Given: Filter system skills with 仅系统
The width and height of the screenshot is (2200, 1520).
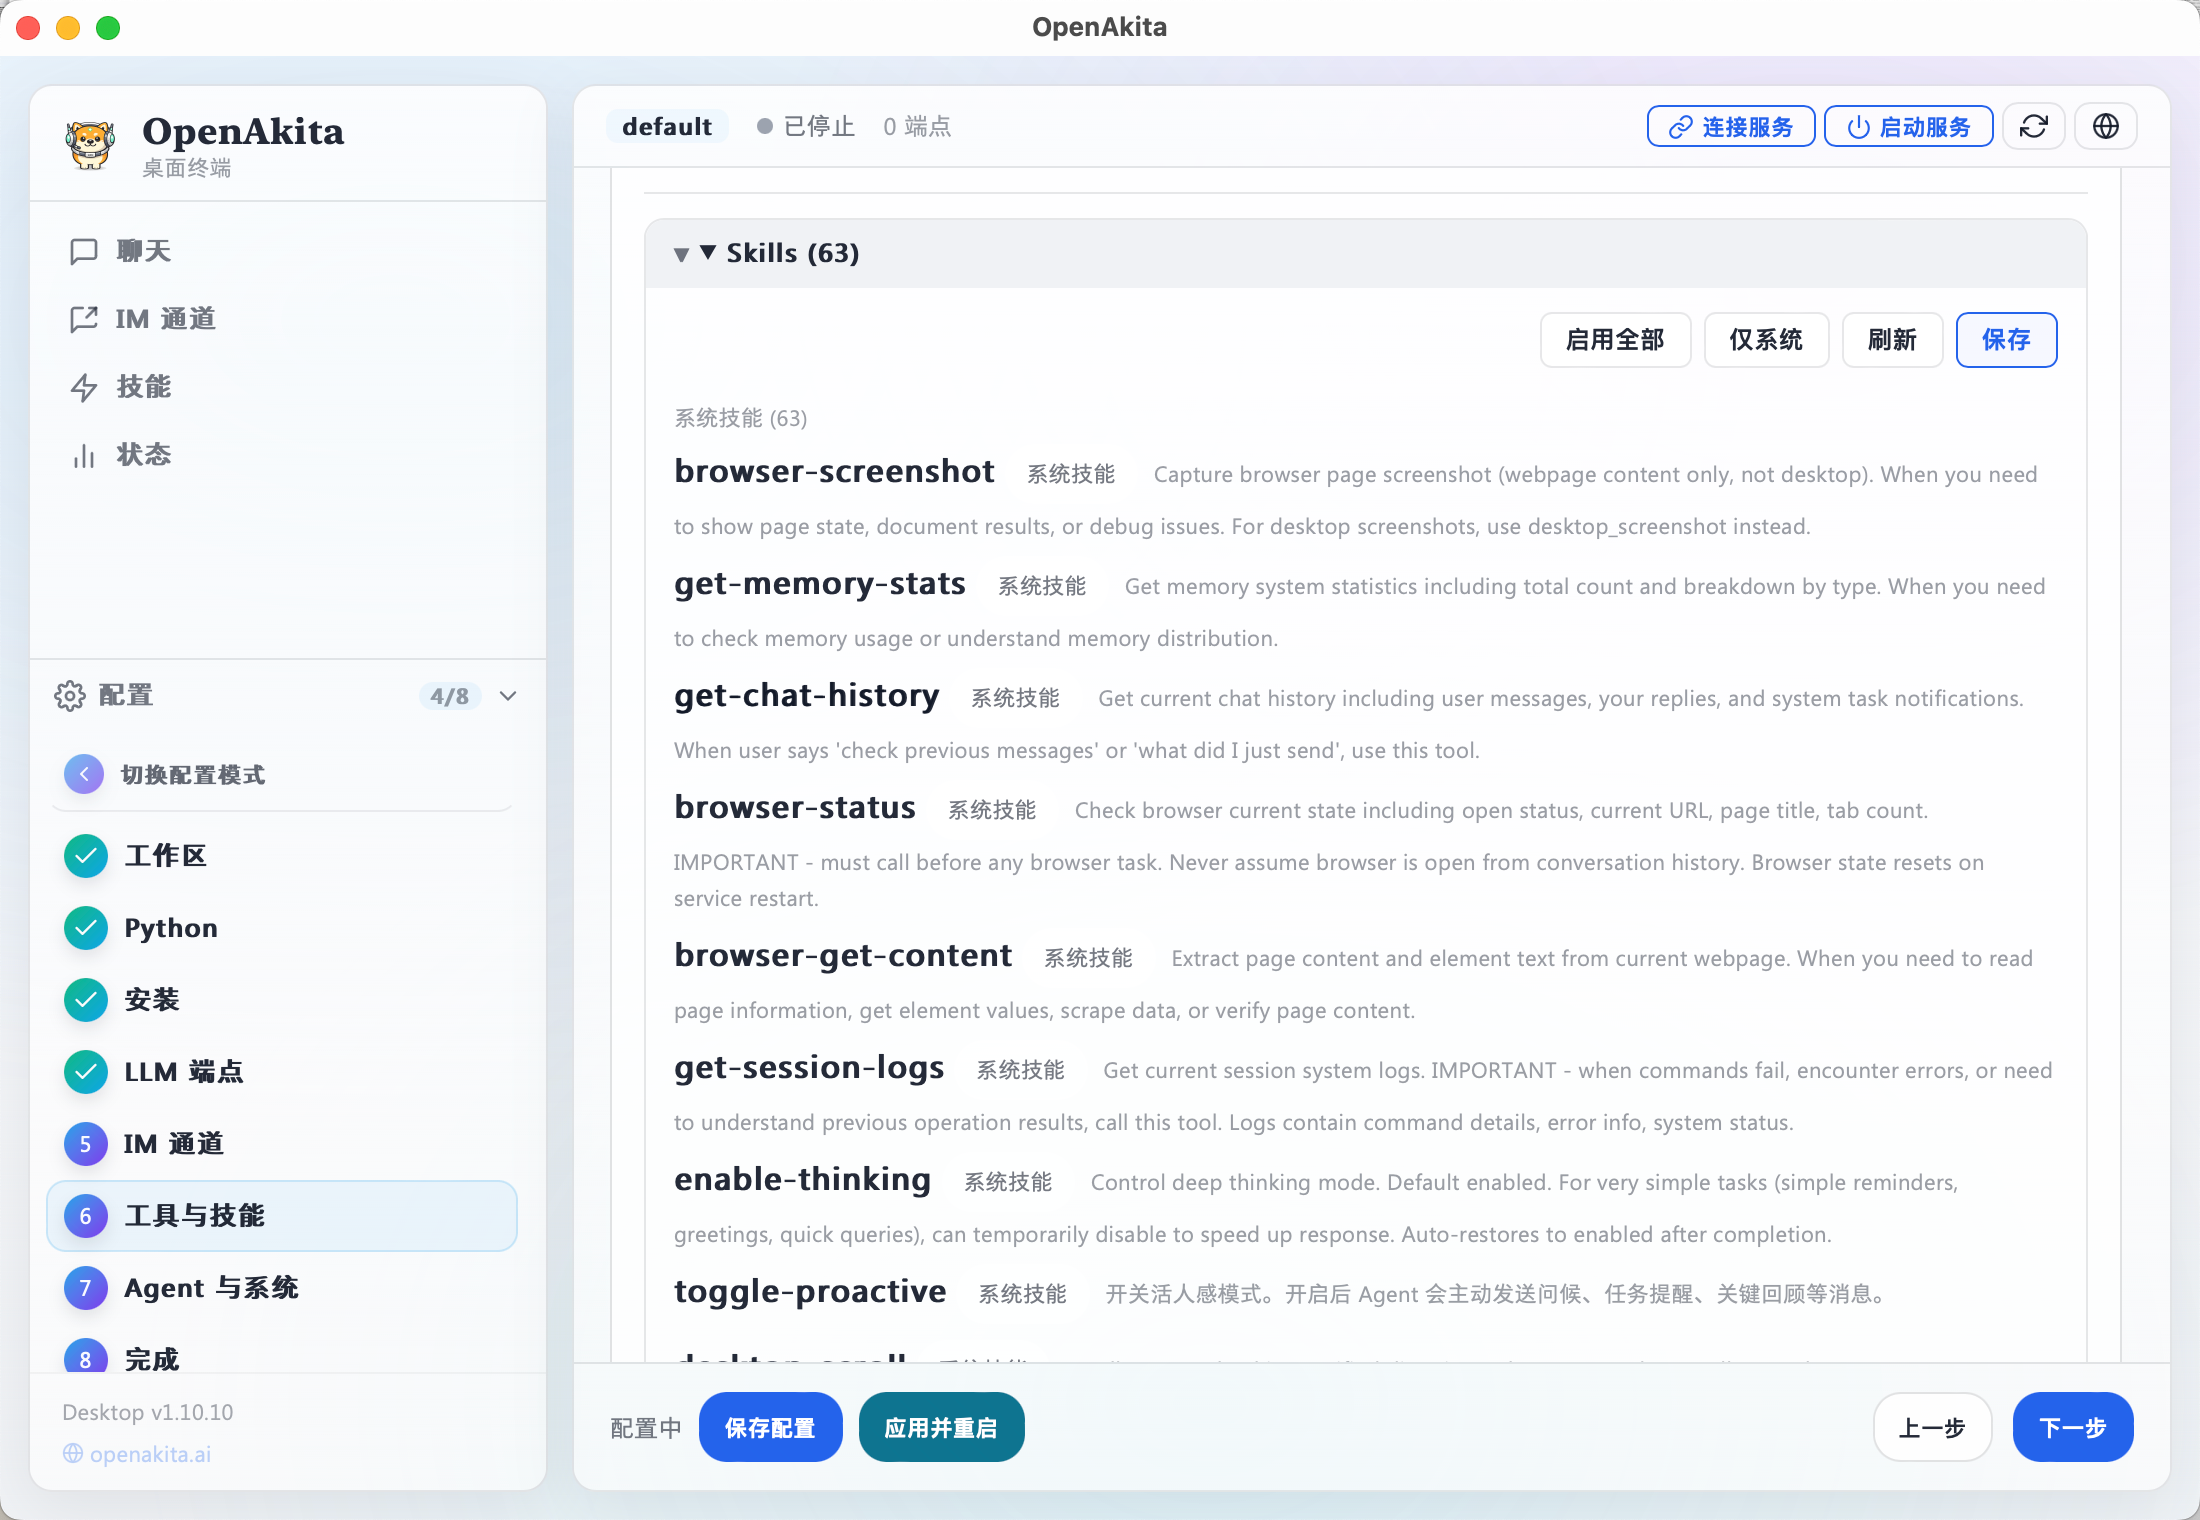Looking at the screenshot, I should tap(1766, 340).
